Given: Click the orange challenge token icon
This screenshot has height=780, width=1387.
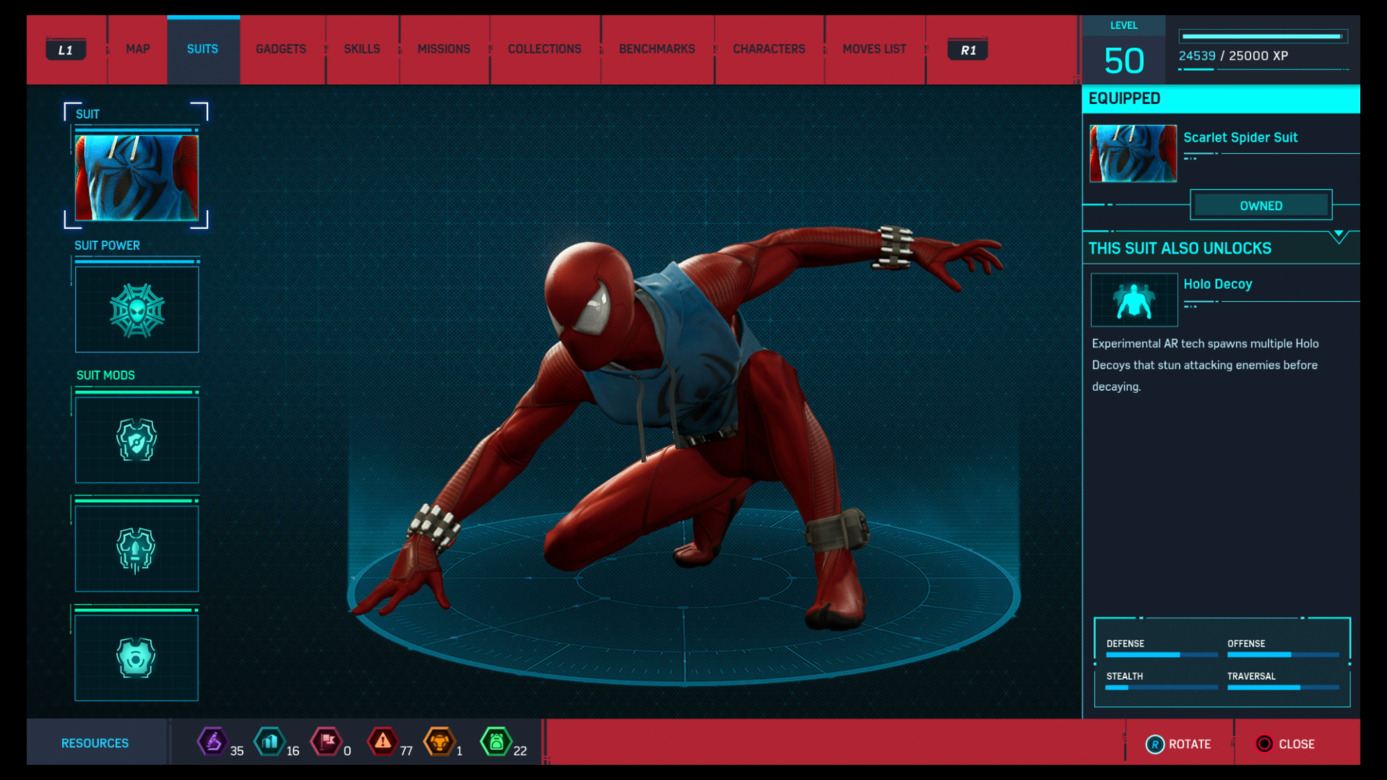Looking at the screenshot, I should click(x=439, y=742).
